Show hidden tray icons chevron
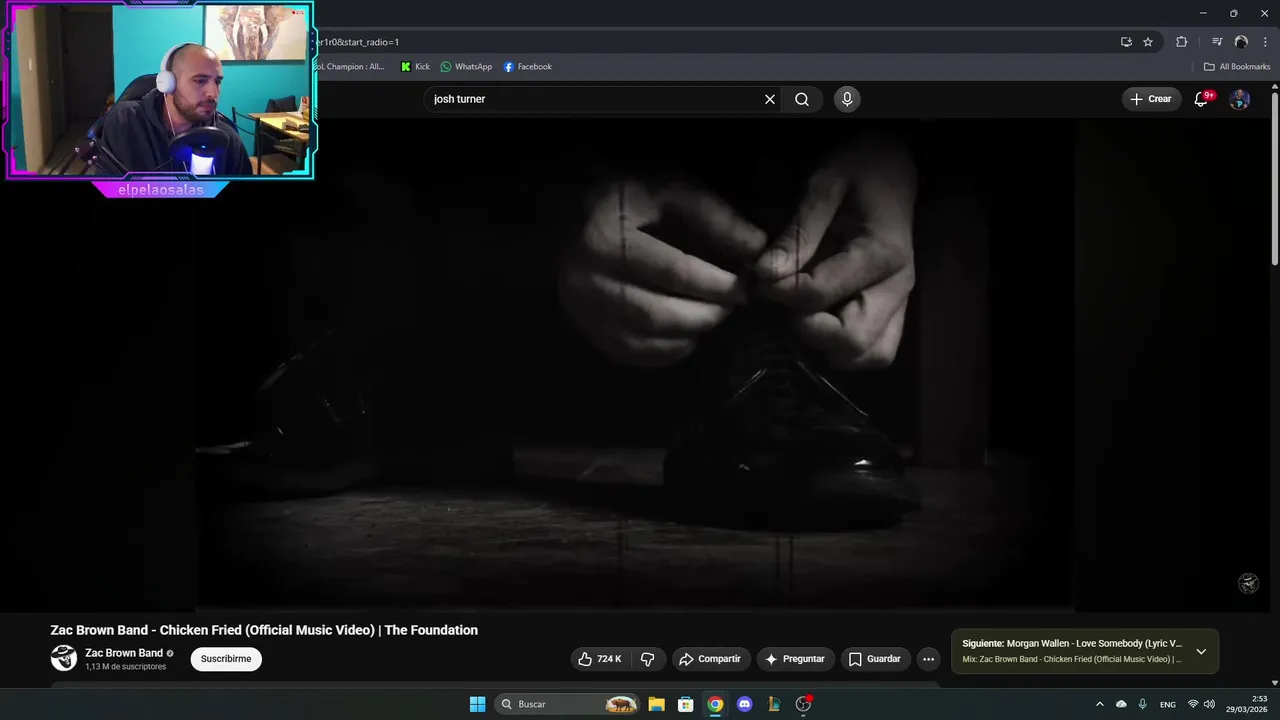Image resolution: width=1280 pixels, height=720 pixels. (x=1100, y=704)
